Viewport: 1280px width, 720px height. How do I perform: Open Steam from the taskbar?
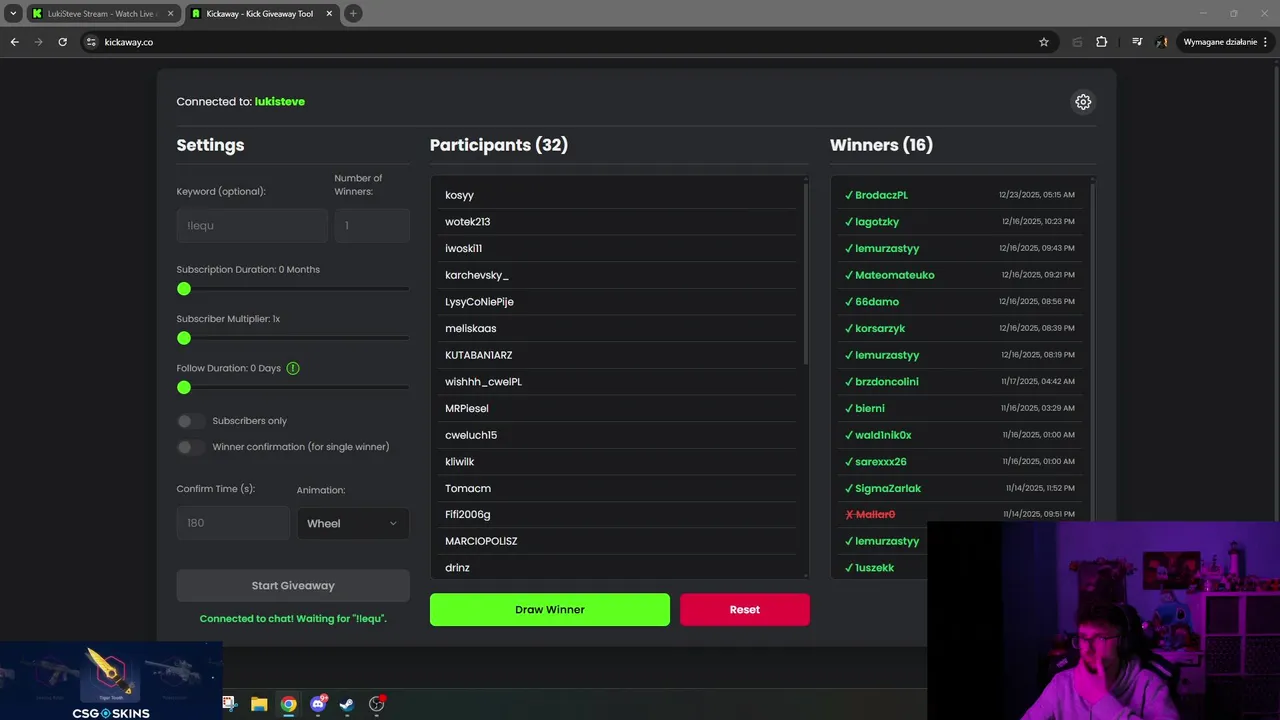347,704
